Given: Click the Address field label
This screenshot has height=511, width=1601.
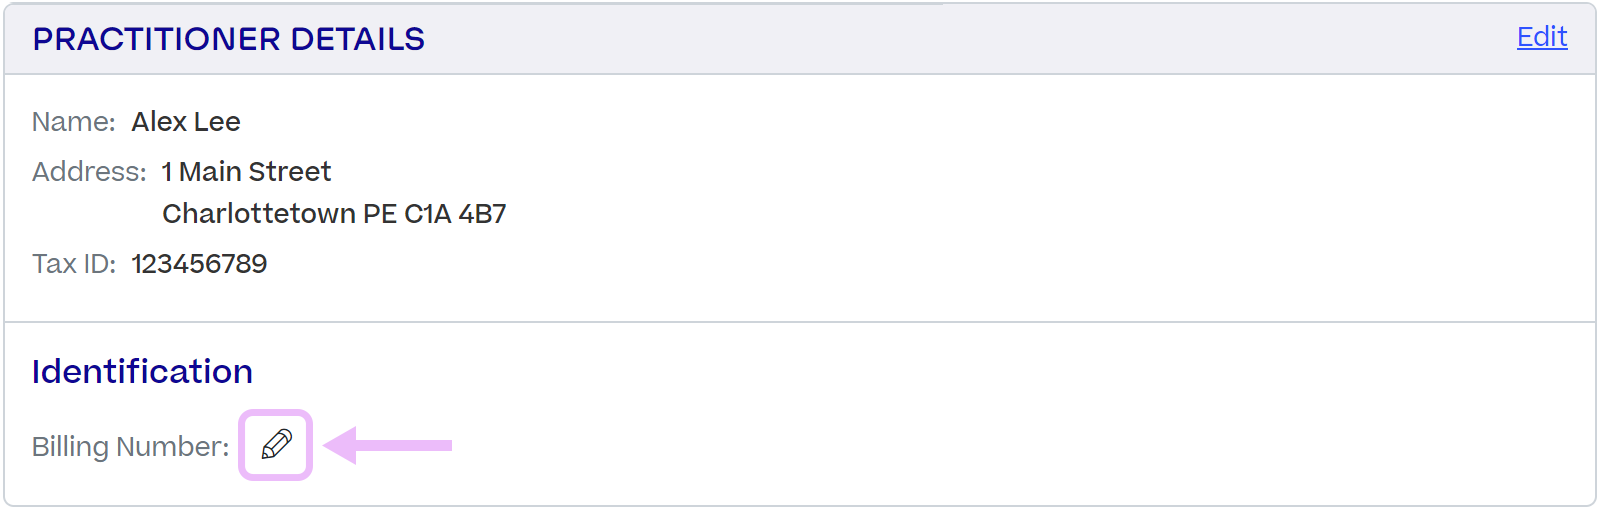Looking at the screenshot, I should (x=89, y=172).
